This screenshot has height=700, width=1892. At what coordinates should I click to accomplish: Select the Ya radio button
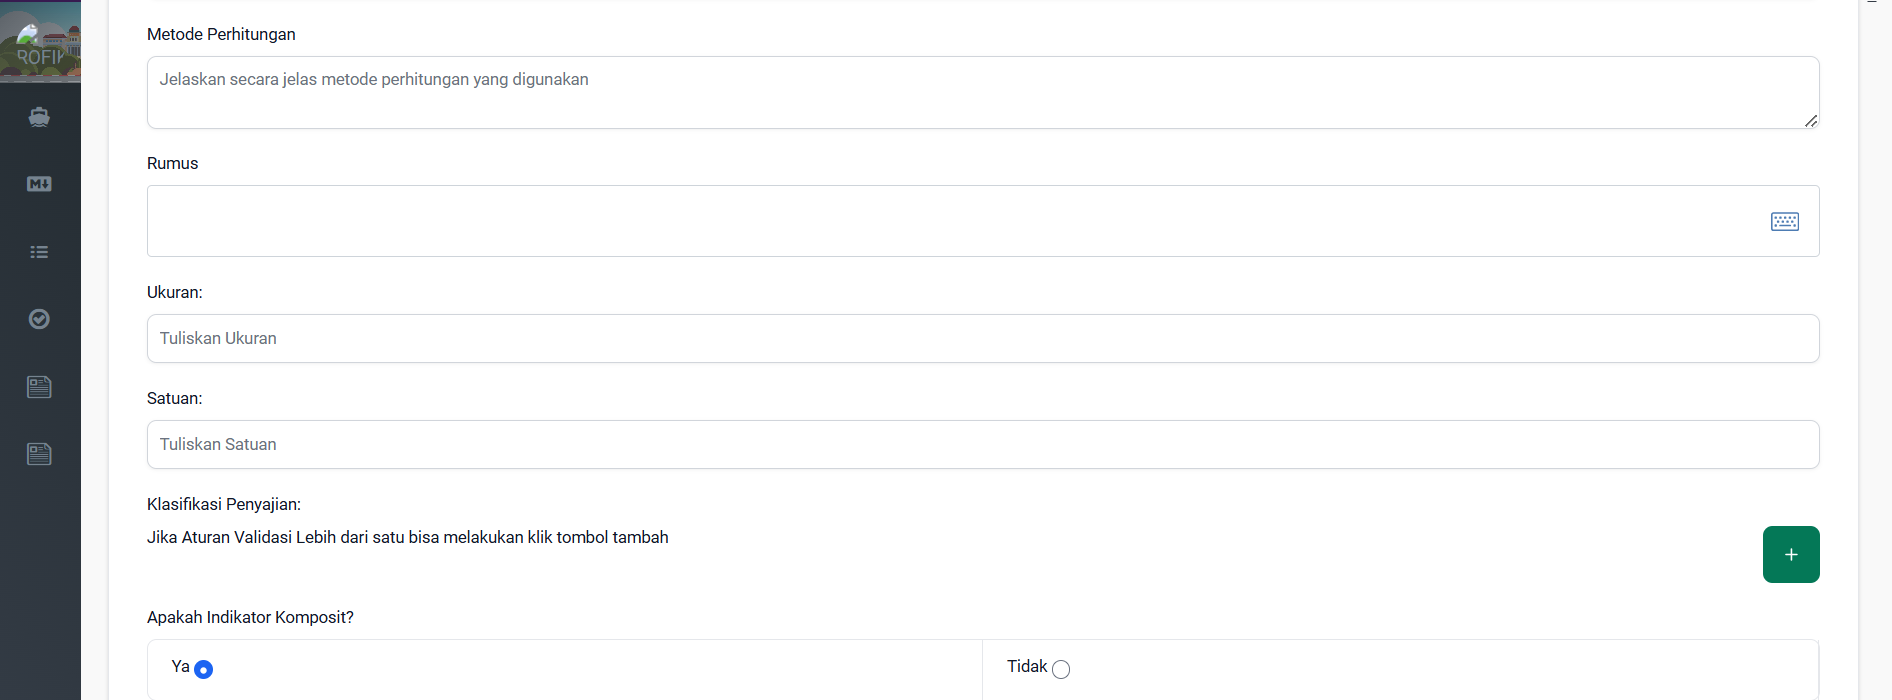point(203,670)
